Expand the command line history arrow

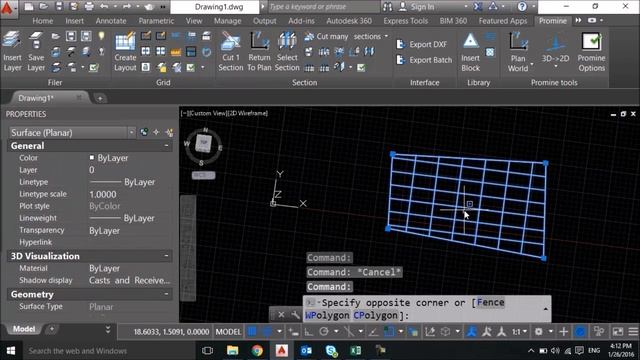click(546, 309)
